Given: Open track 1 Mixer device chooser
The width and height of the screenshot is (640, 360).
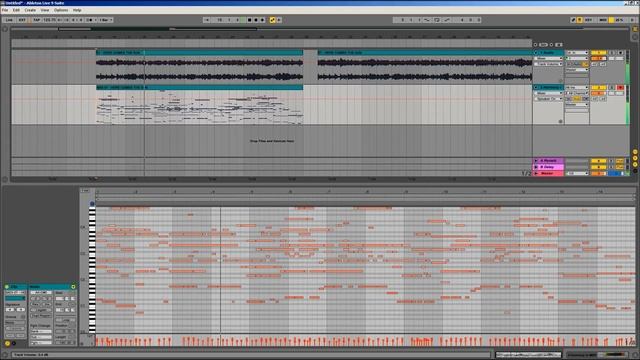Looking at the screenshot, I should pyautogui.click(x=549, y=58).
